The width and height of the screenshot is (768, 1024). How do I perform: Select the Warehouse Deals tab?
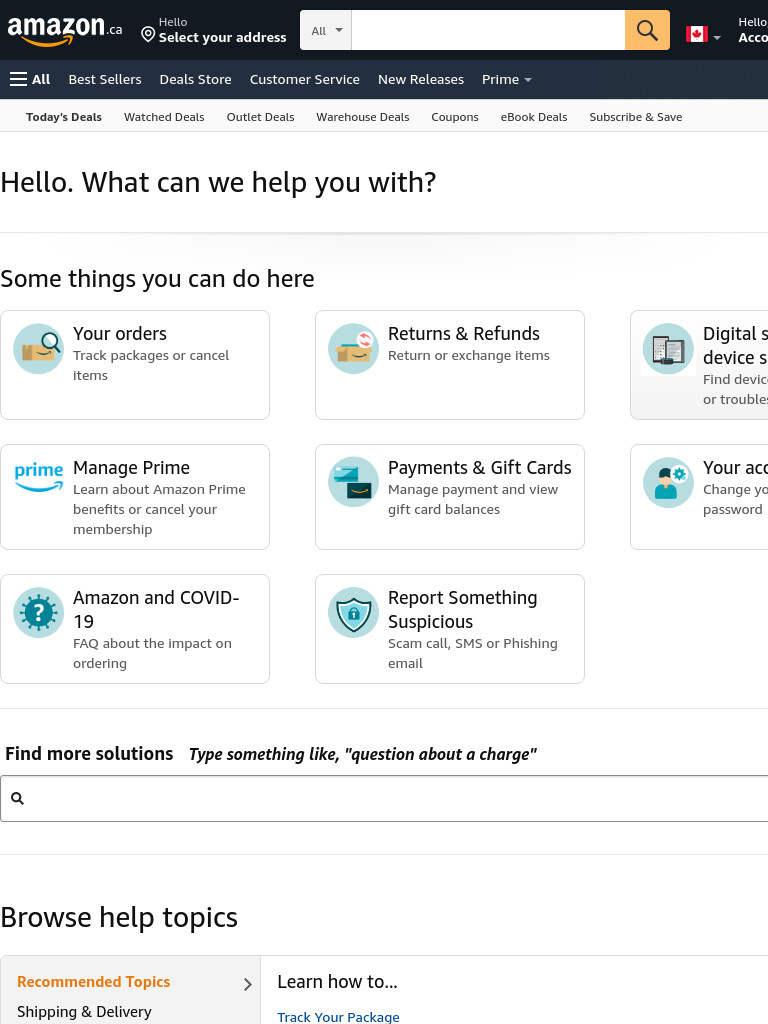tap(362, 117)
